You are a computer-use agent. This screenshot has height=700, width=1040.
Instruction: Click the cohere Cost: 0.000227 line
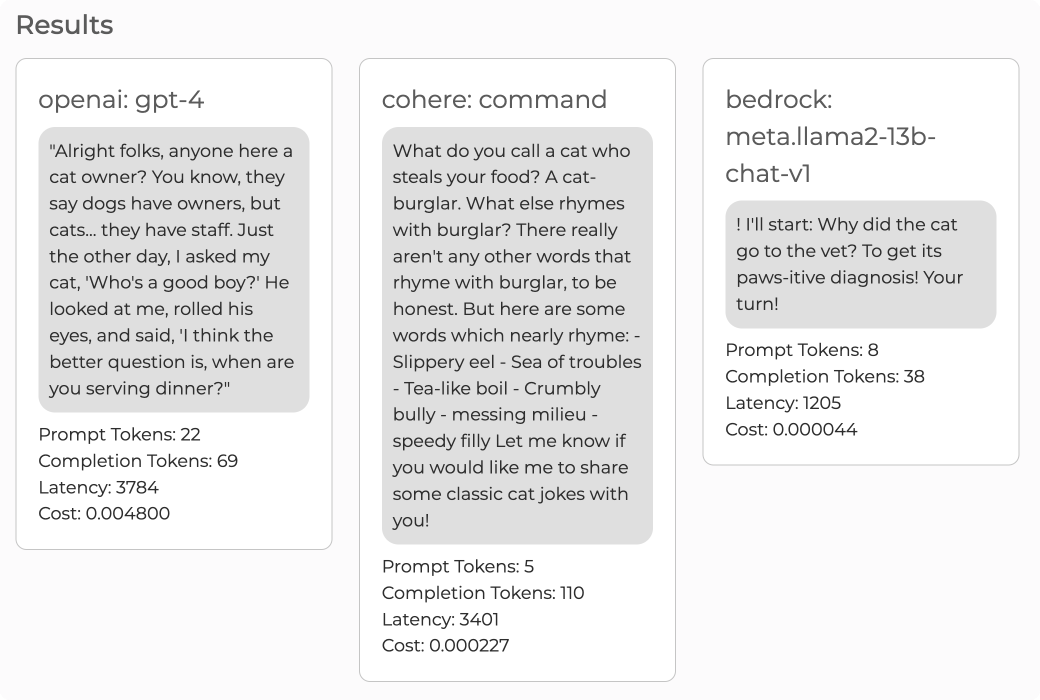pos(445,645)
